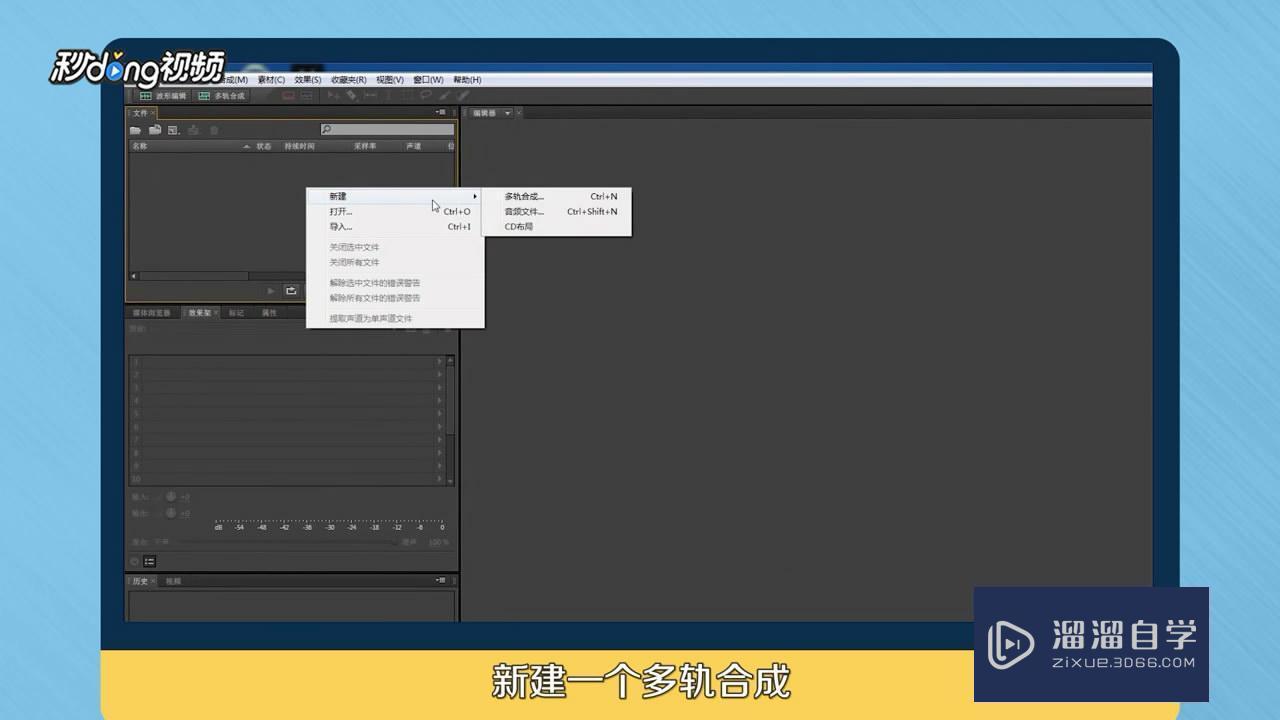This screenshot has height=720, width=1280.
Task: Open the 视图(V) menu
Action: [x=390, y=80]
